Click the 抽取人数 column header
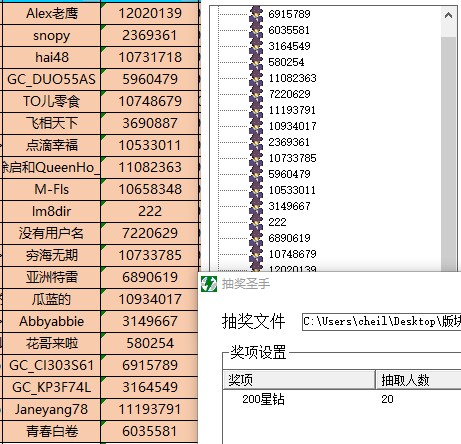The height and width of the screenshot is (444, 461). [x=418, y=380]
